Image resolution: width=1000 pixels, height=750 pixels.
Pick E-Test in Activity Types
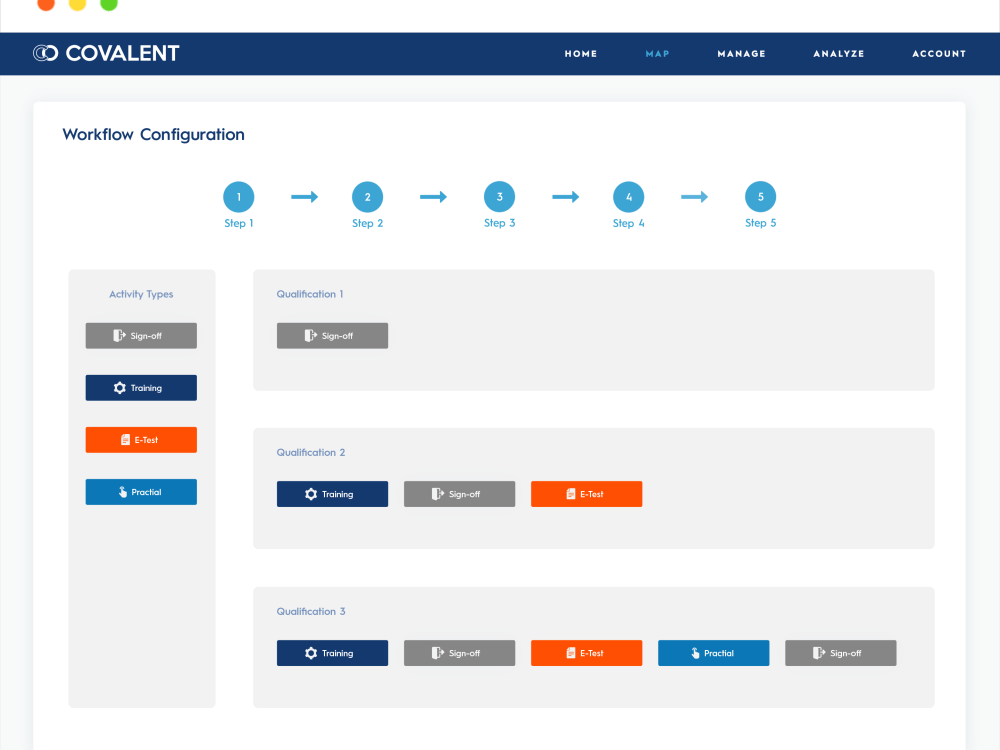(141, 440)
